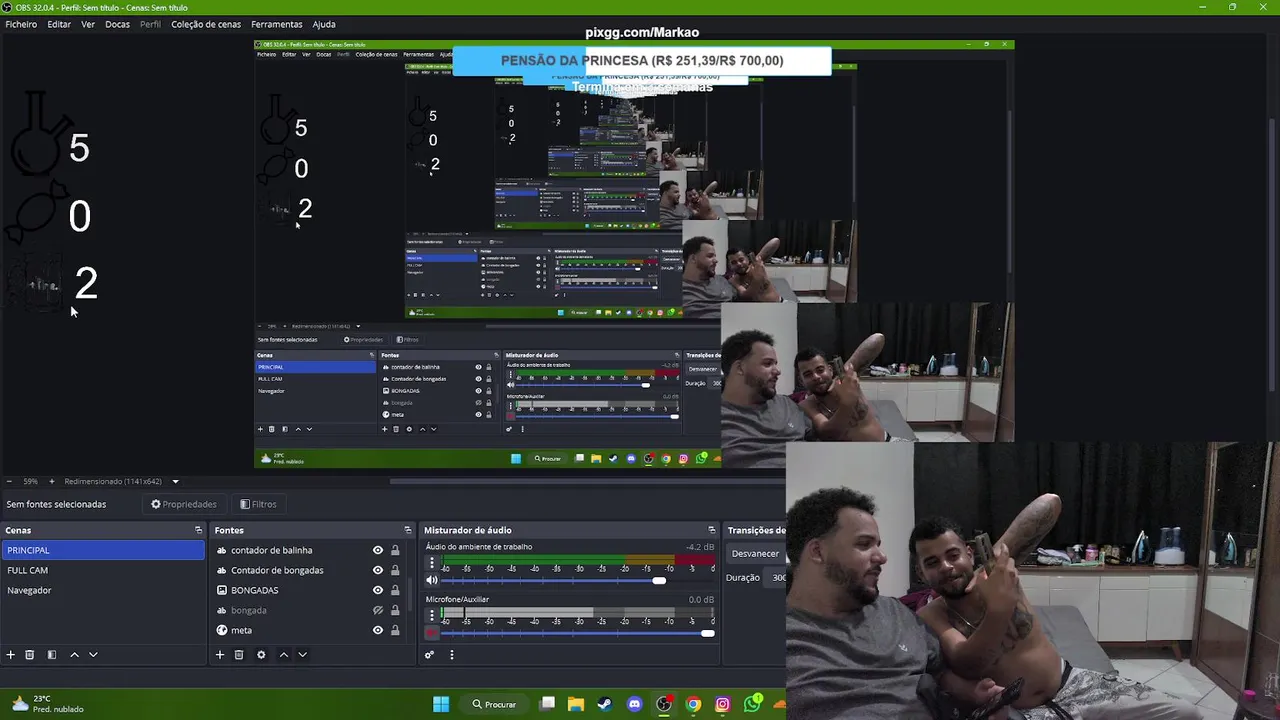The height and width of the screenshot is (720, 1280).
Task: Delete the selected scene with the Cenas trash icon
Action: tap(30, 655)
